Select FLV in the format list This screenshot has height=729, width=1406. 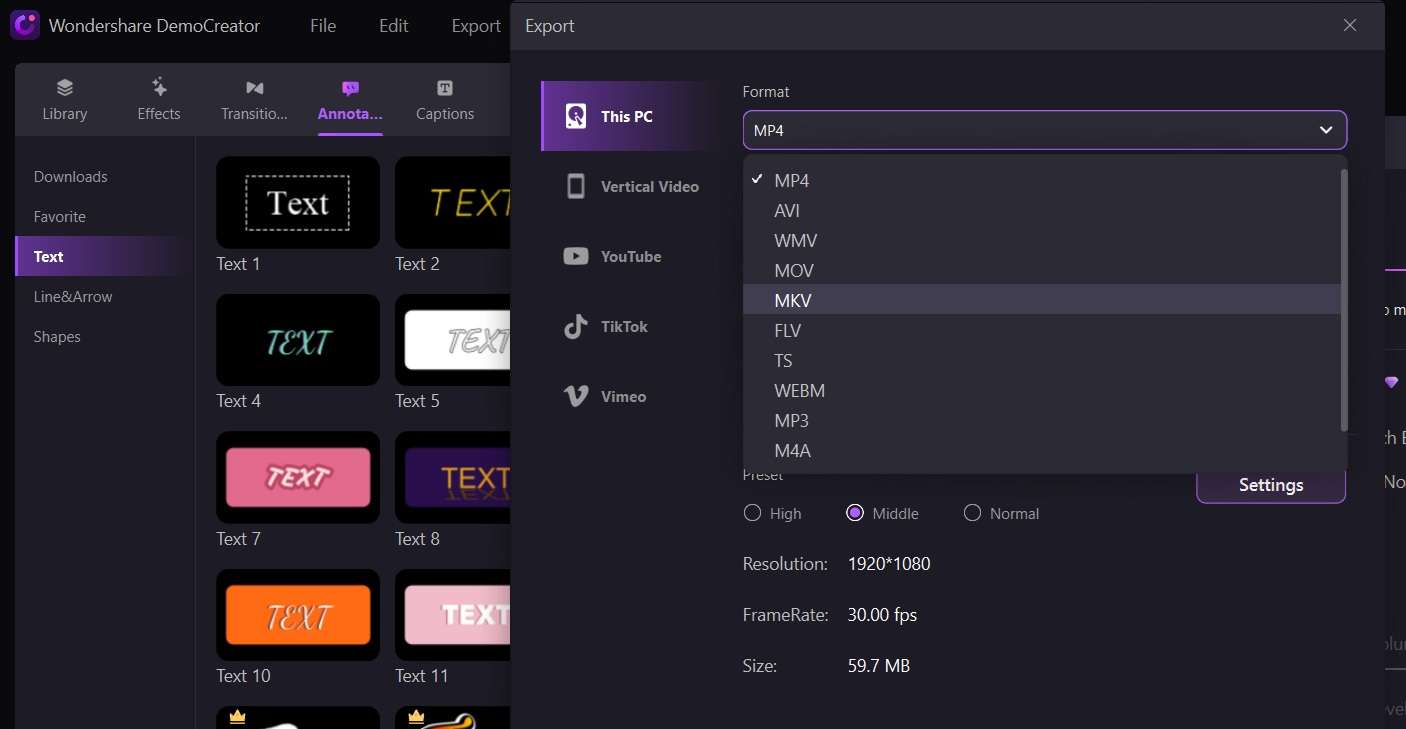1042,331
